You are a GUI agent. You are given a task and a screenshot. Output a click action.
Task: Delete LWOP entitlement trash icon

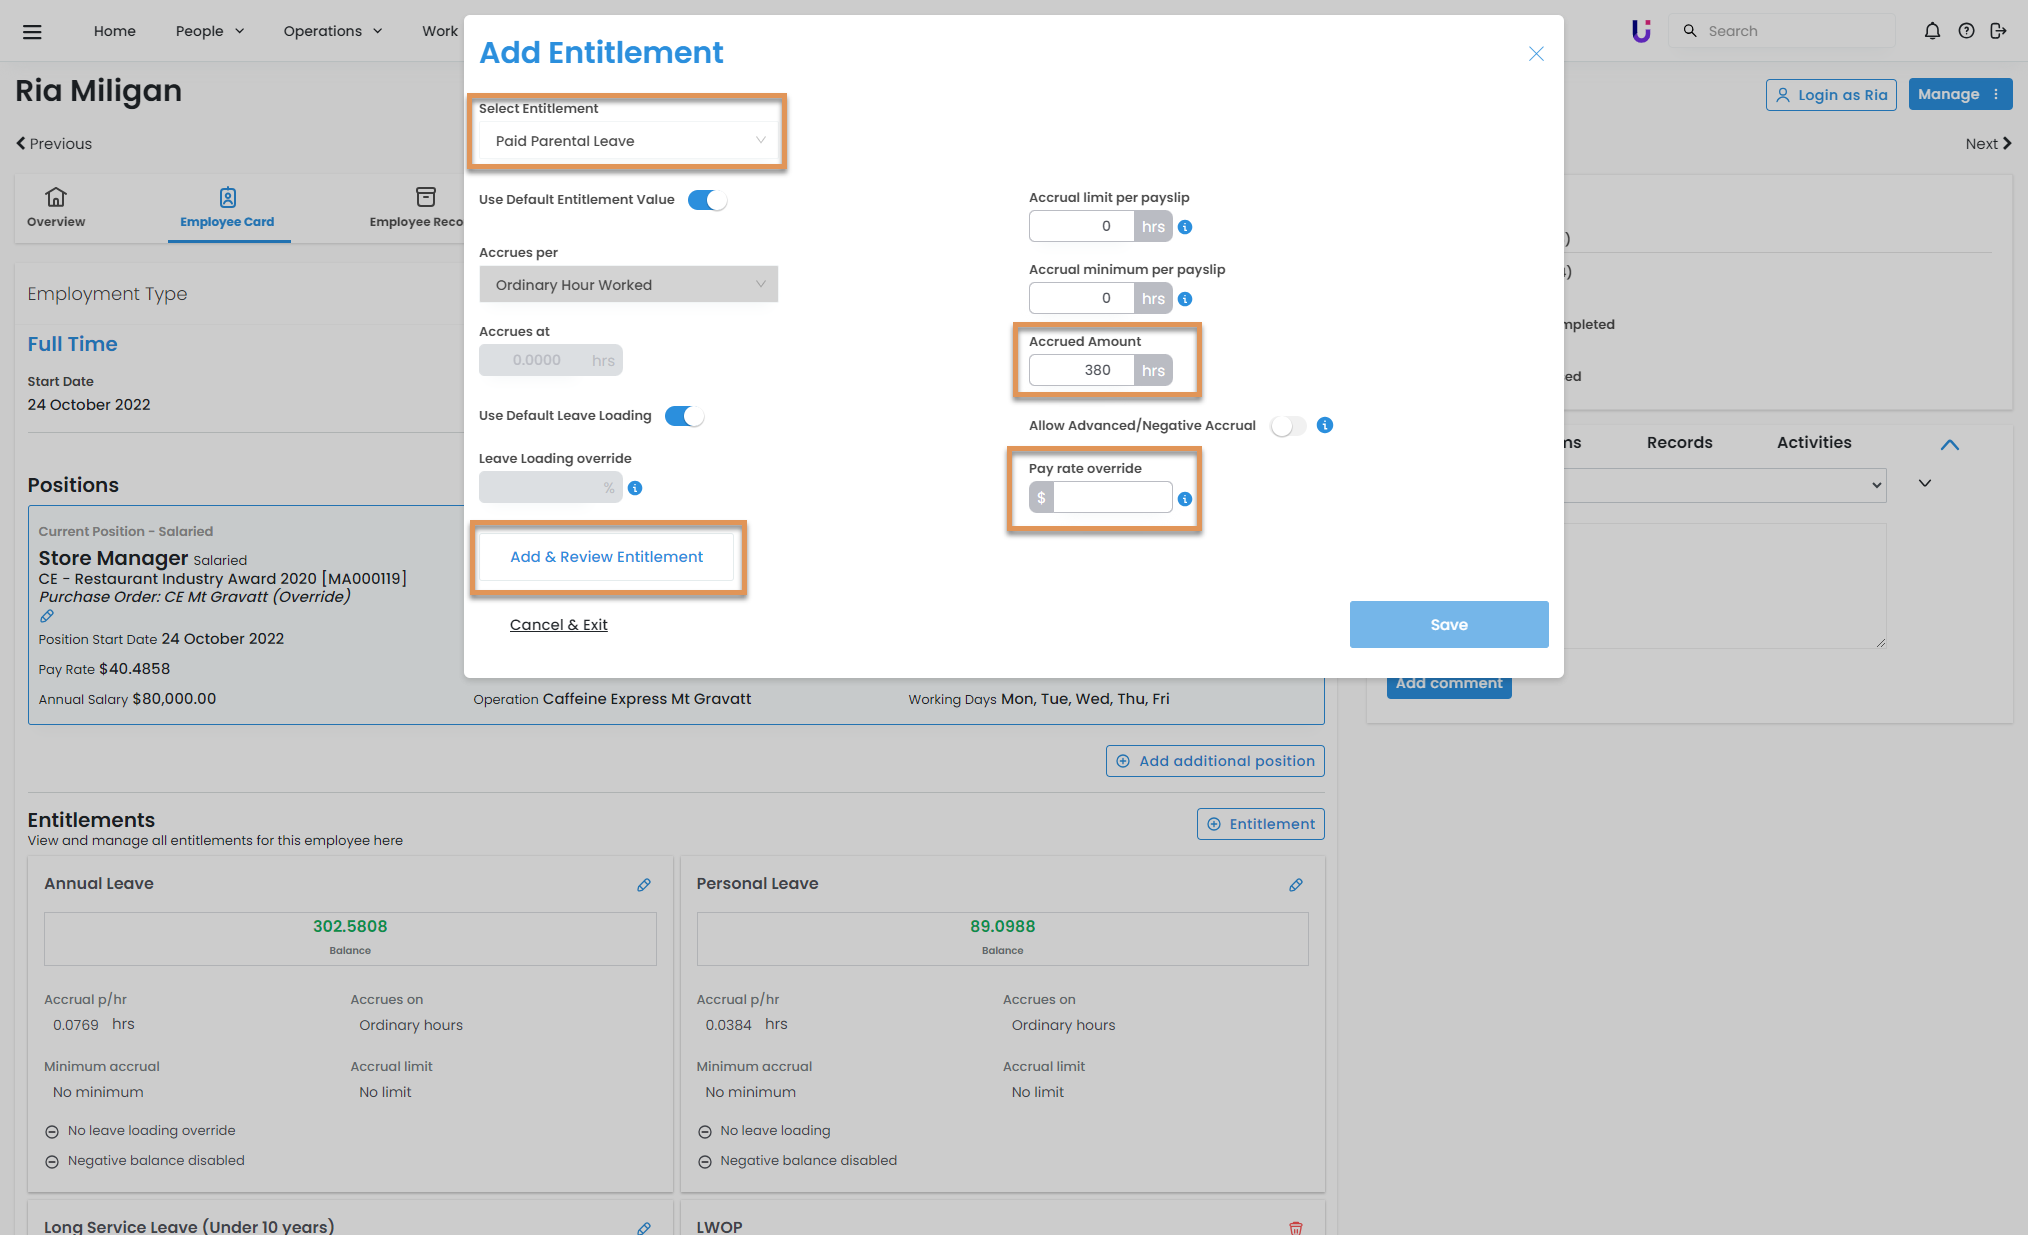tap(1296, 1227)
